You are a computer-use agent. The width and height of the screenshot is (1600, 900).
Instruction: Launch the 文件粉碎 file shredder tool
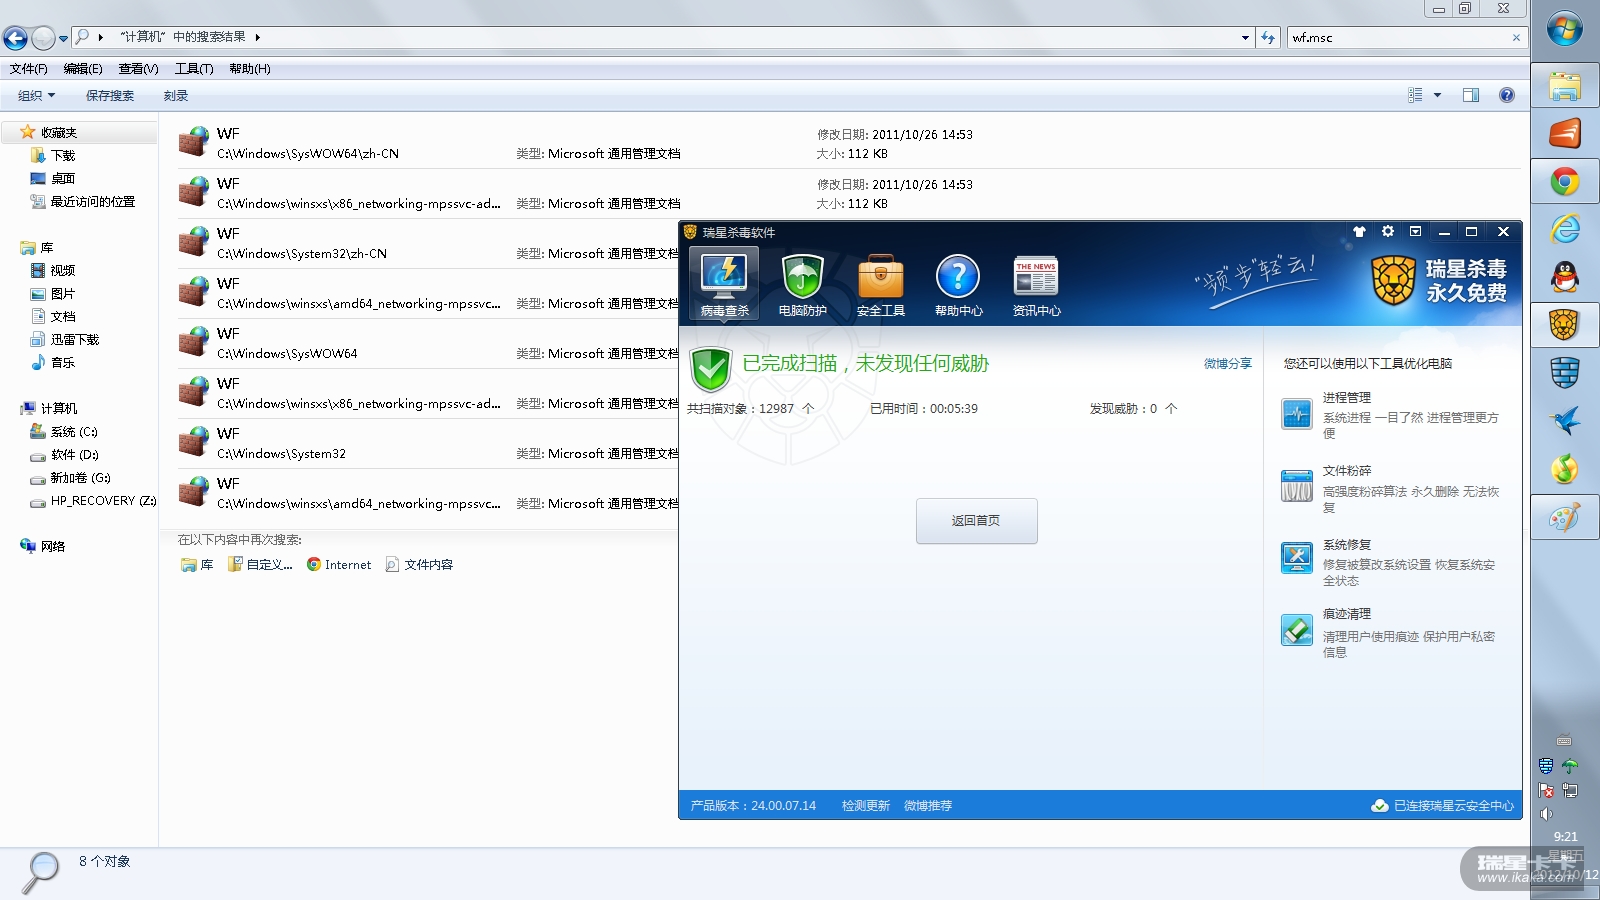(1391, 488)
